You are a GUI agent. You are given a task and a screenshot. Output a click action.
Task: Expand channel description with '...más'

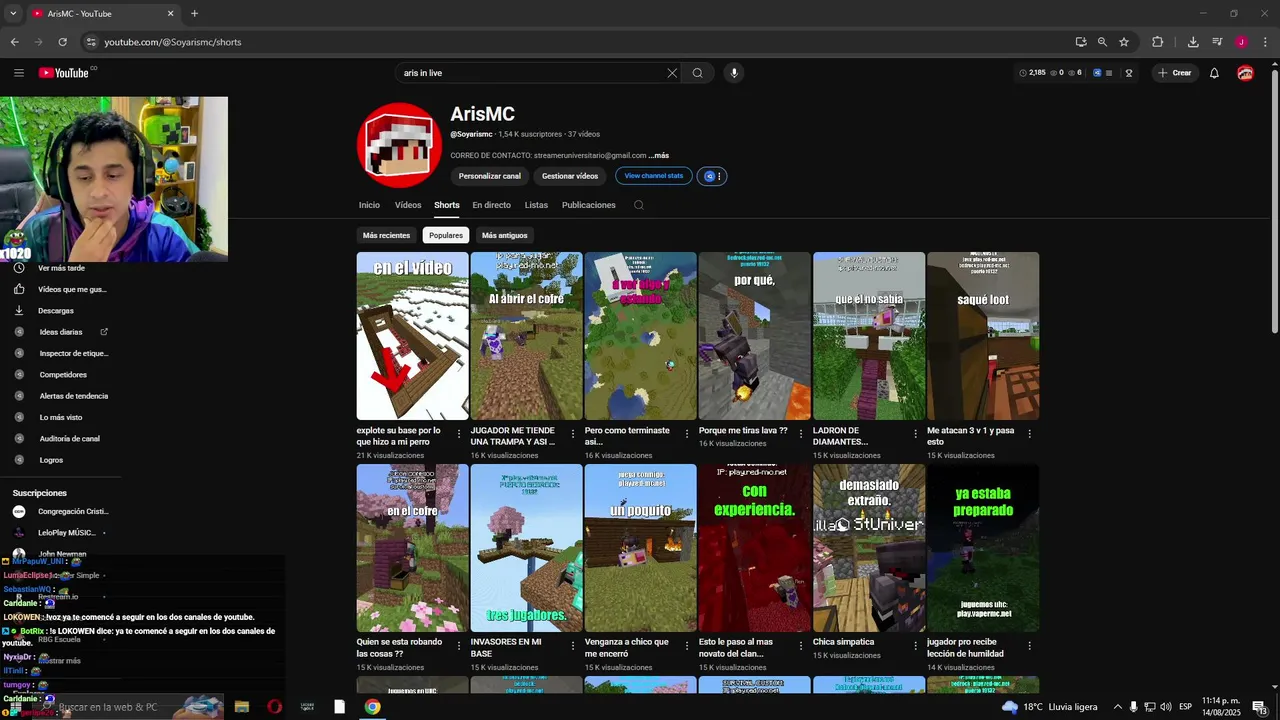pos(658,156)
